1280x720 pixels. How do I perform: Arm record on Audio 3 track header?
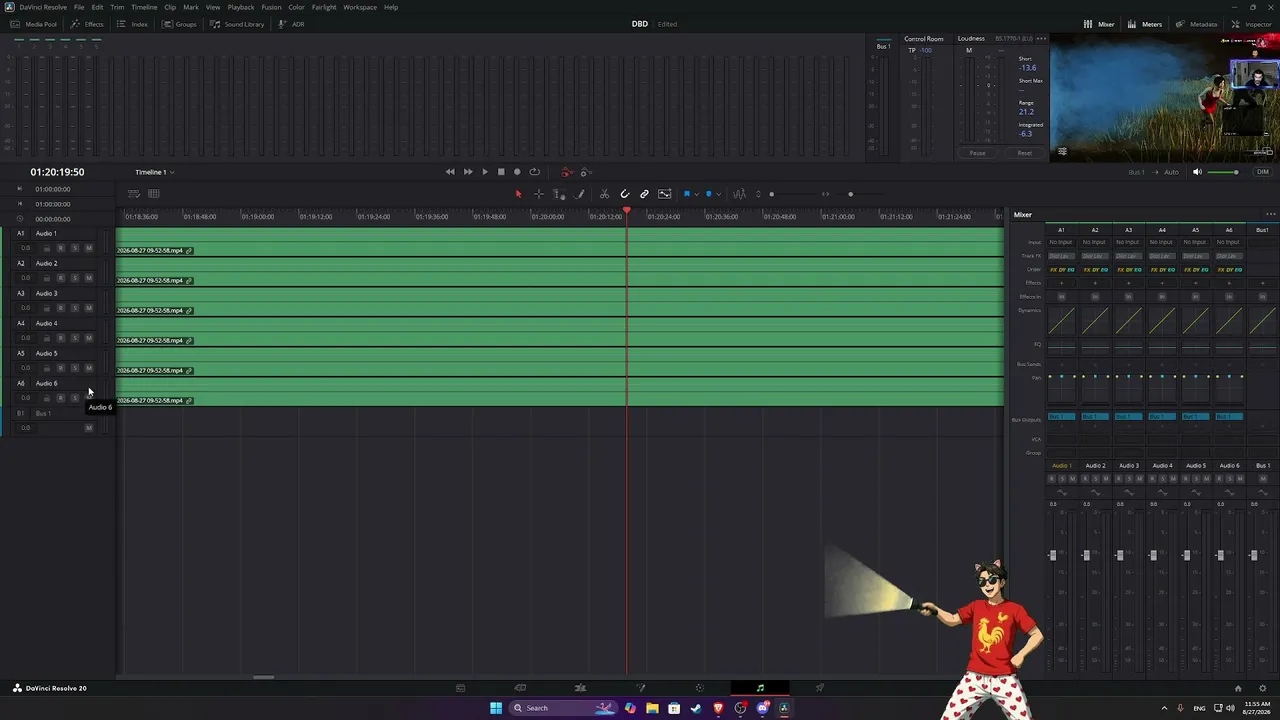click(x=60, y=308)
